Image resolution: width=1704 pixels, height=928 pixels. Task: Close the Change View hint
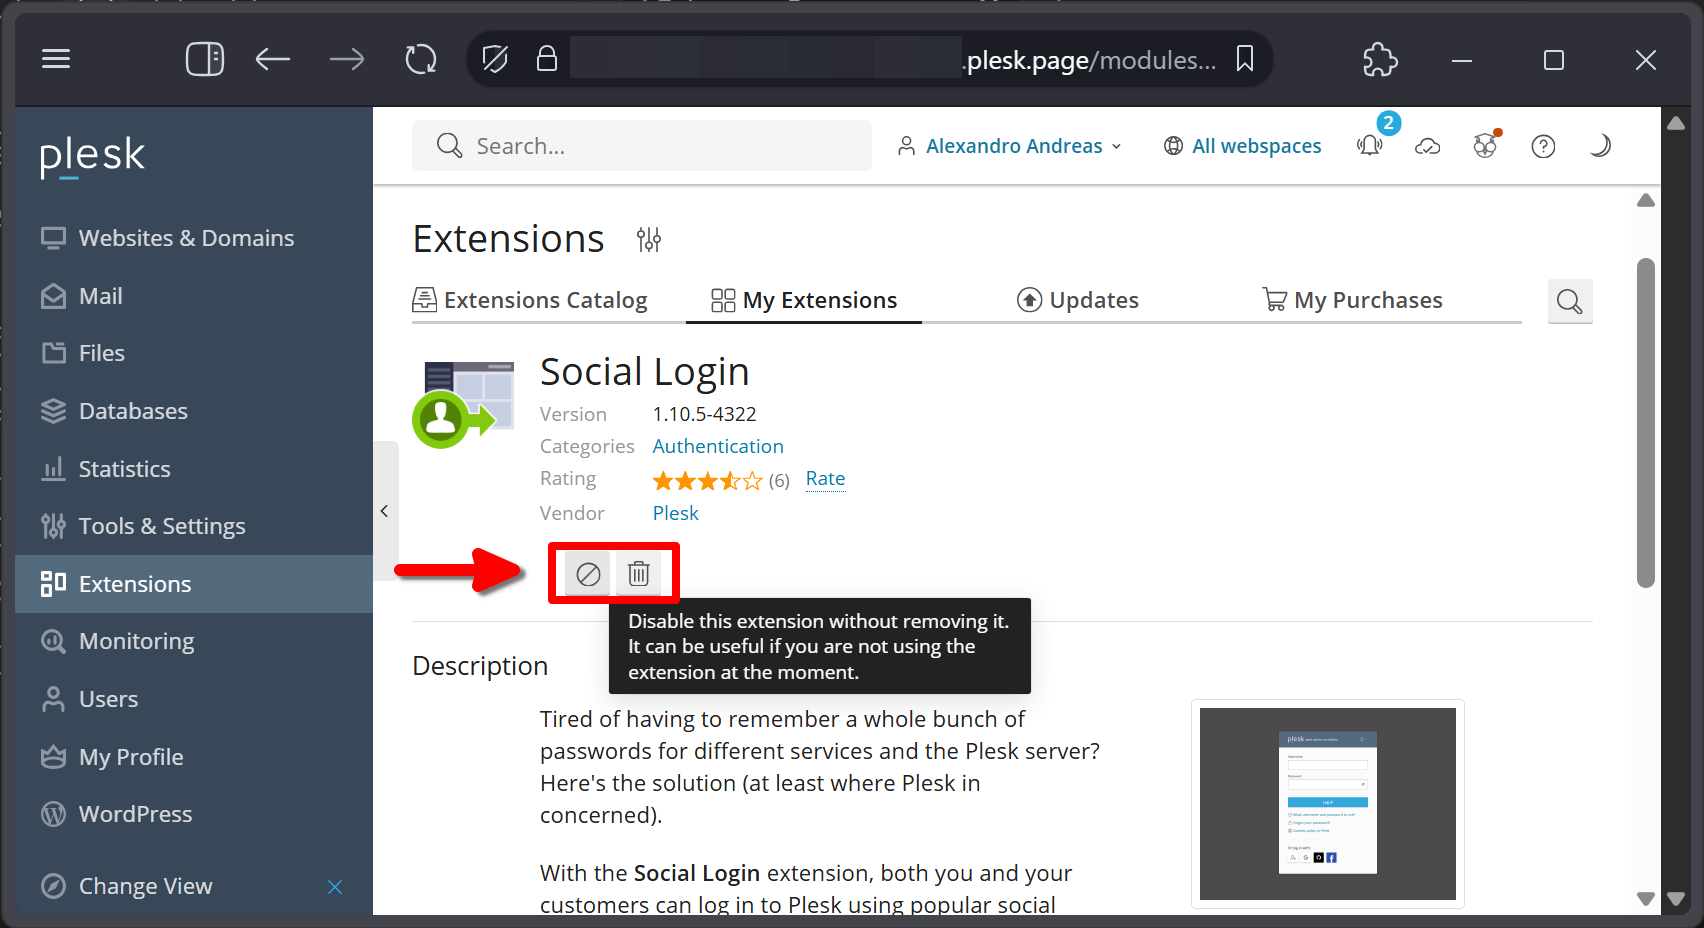pos(335,887)
